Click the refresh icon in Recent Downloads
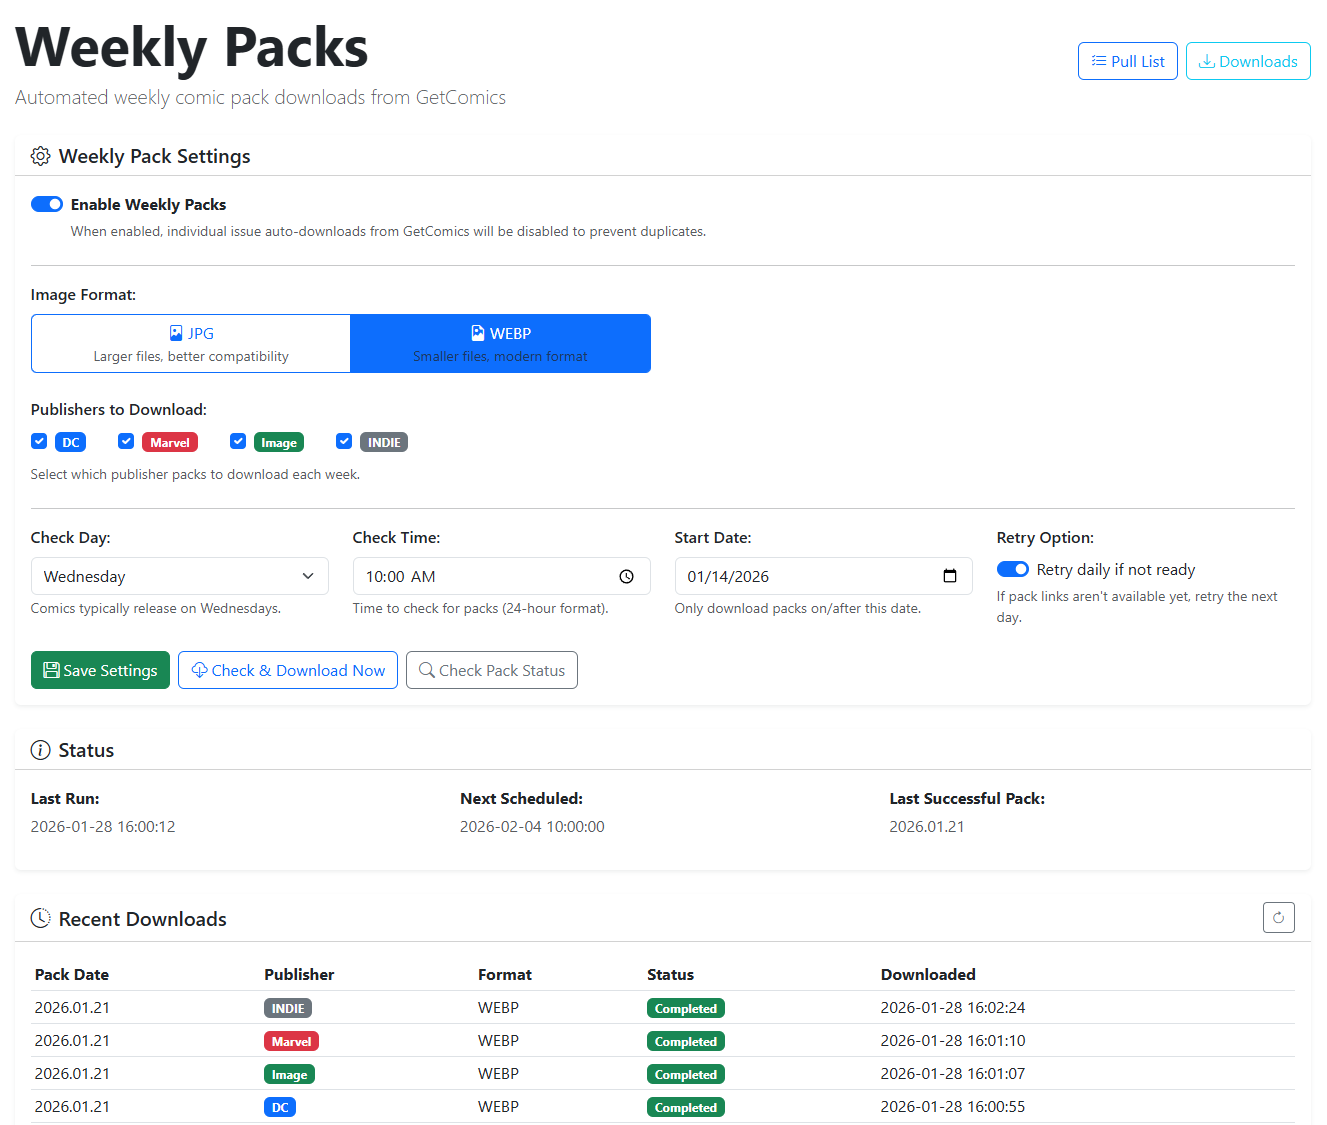 pos(1278,917)
